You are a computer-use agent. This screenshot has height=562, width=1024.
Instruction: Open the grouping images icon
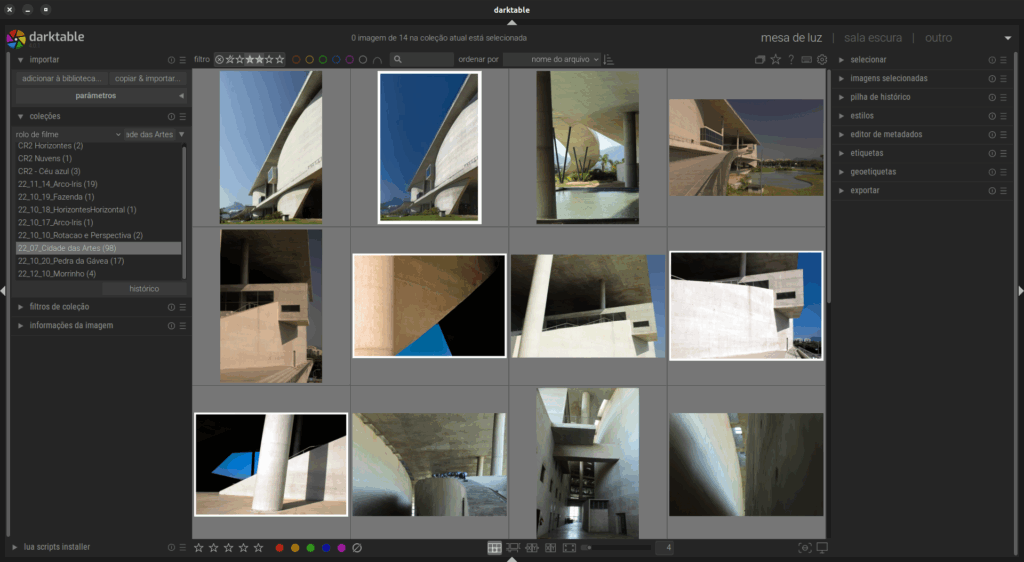760,60
